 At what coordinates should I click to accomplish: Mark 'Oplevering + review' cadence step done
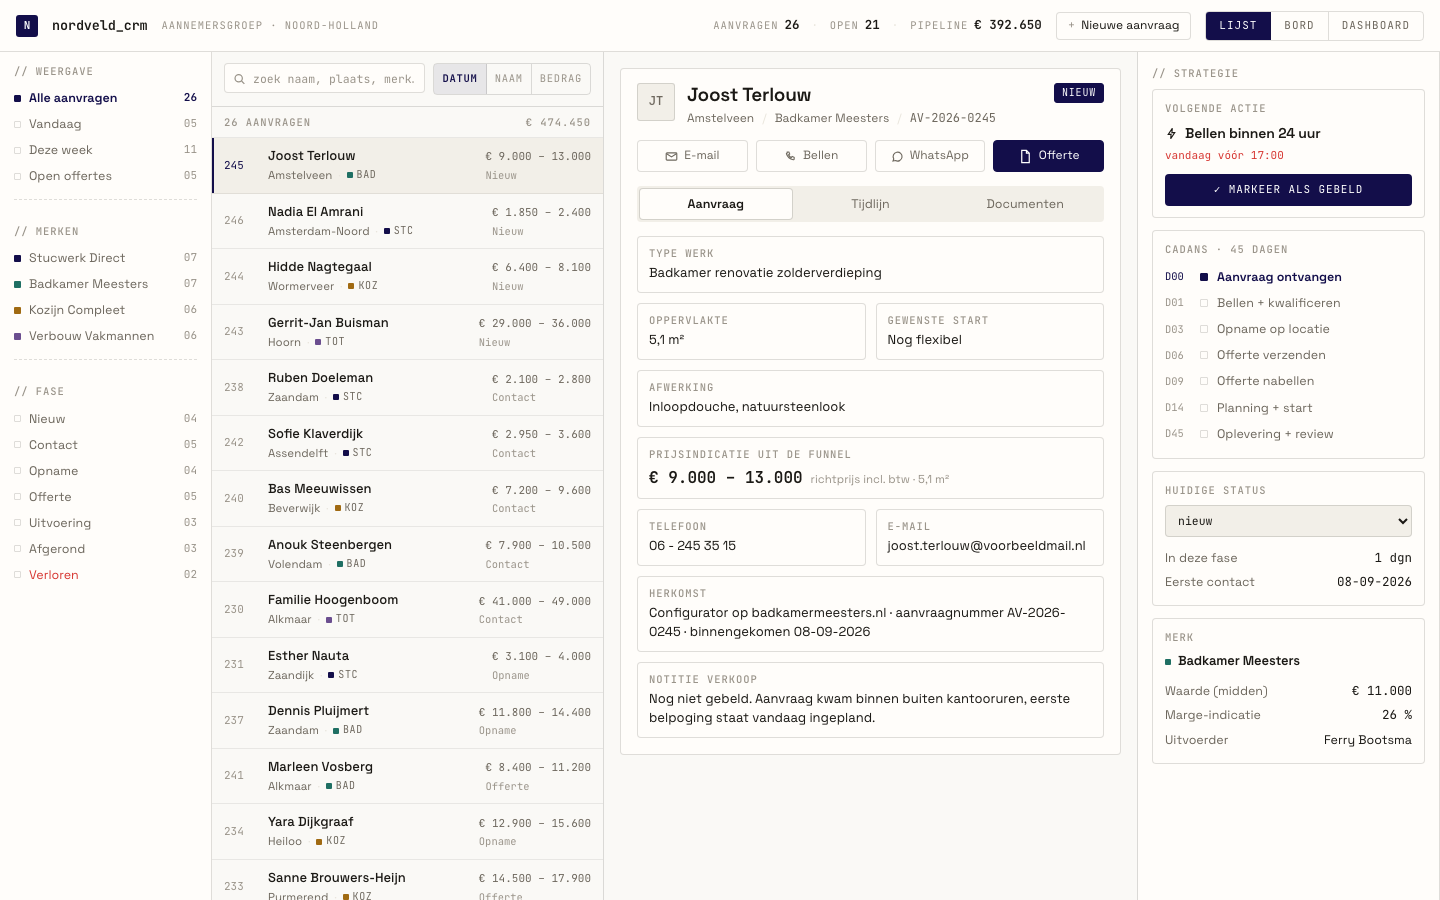1204,434
